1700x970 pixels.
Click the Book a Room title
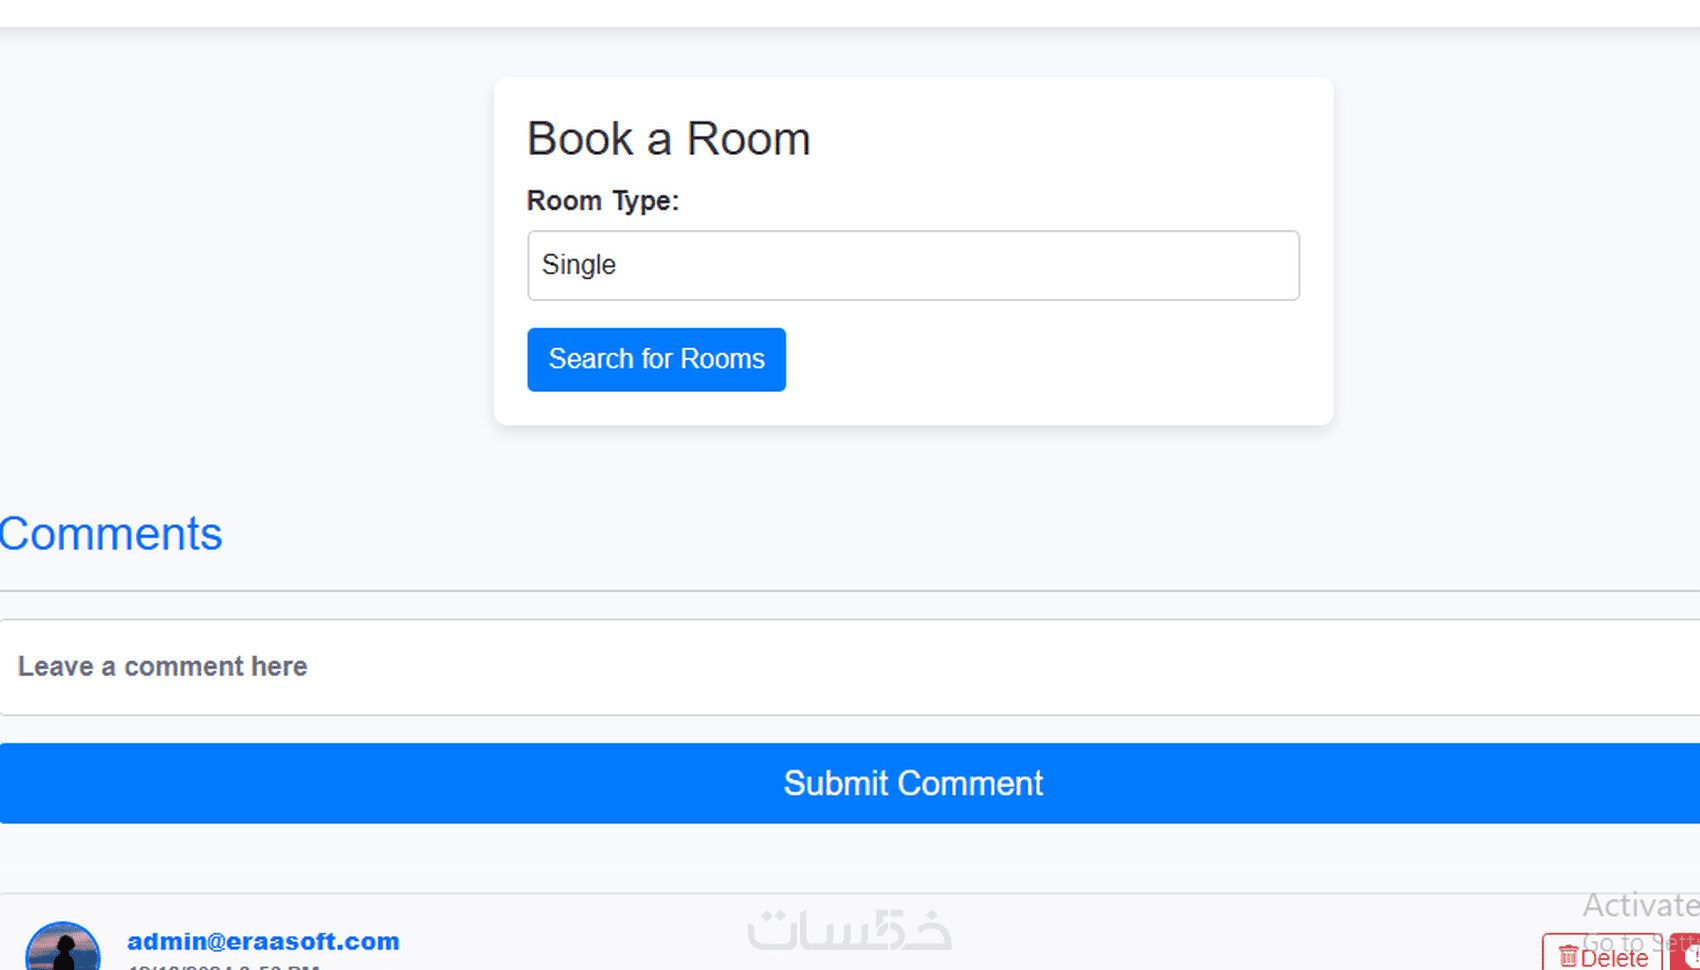[668, 139]
